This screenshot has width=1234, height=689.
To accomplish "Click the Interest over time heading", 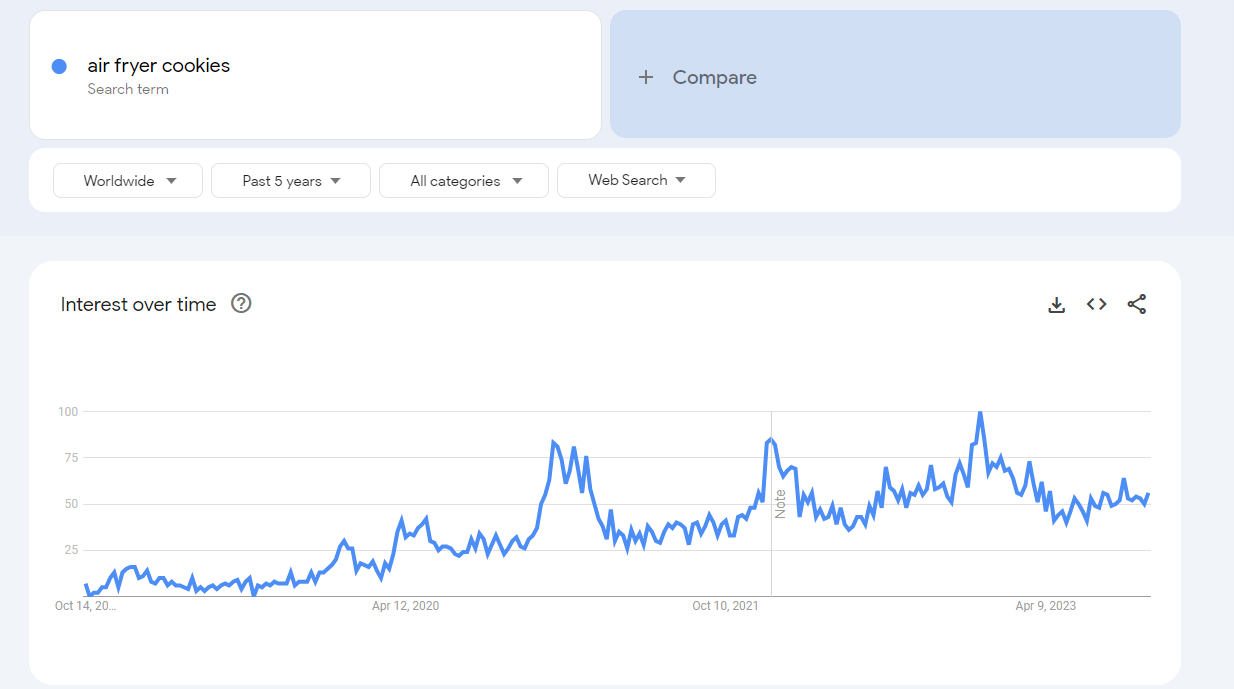I will pyautogui.click(x=138, y=305).
